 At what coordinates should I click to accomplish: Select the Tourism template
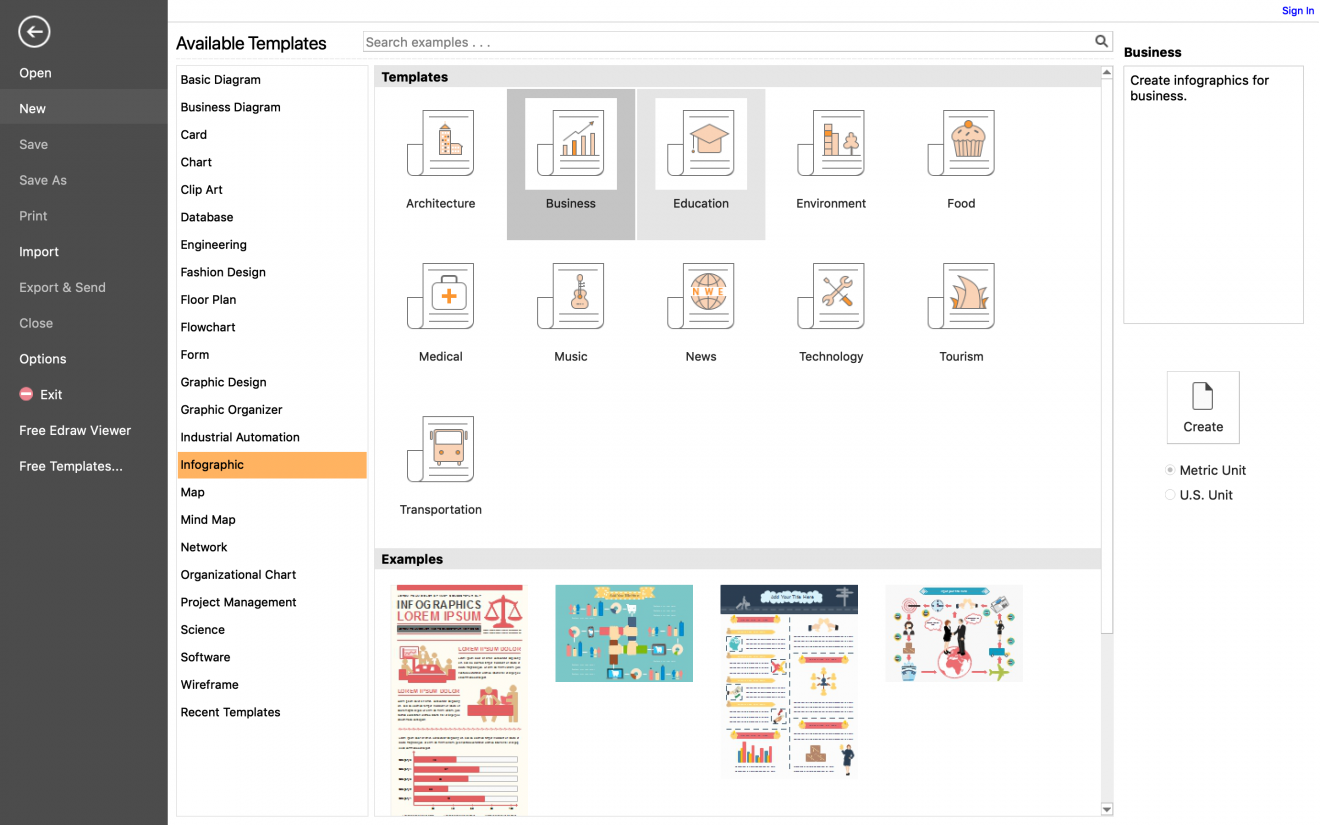click(x=961, y=296)
